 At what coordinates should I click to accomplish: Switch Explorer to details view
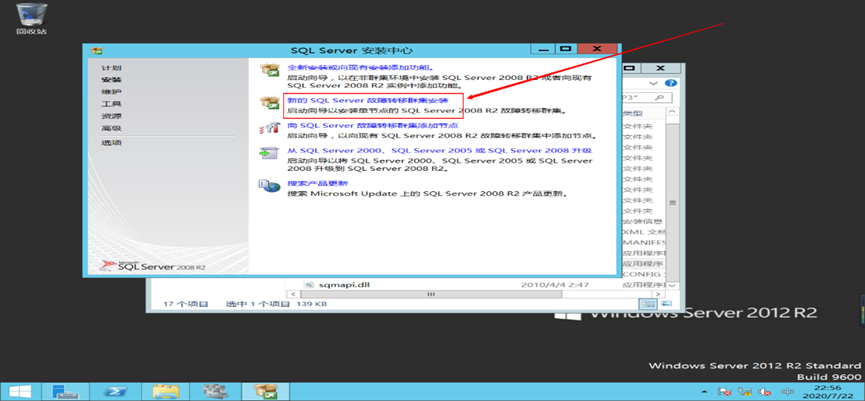point(648,304)
